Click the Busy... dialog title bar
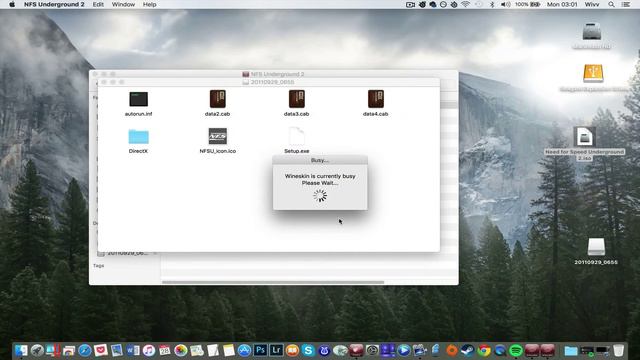Viewport: 640px width, 360px height. click(x=320, y=160)
